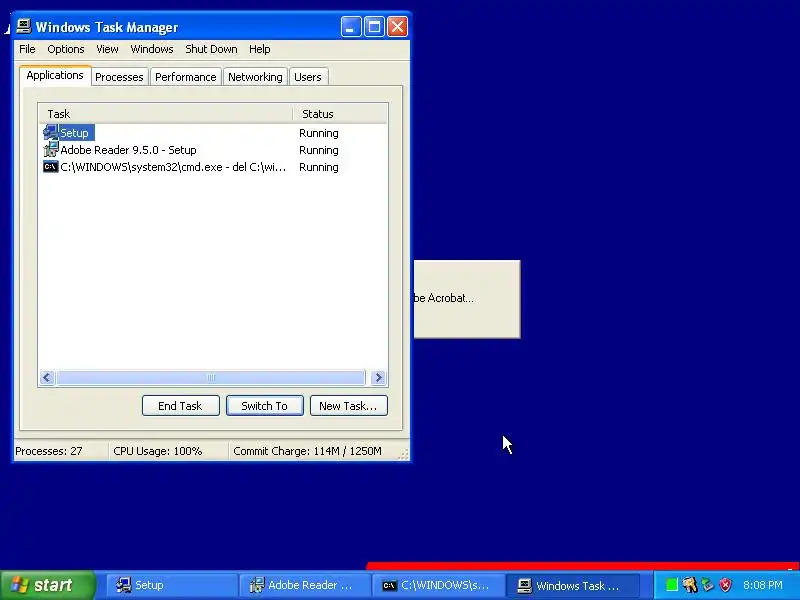Switch to the Networking tab
The width and height of the screenshot is (800, 600).
point(255,77)
